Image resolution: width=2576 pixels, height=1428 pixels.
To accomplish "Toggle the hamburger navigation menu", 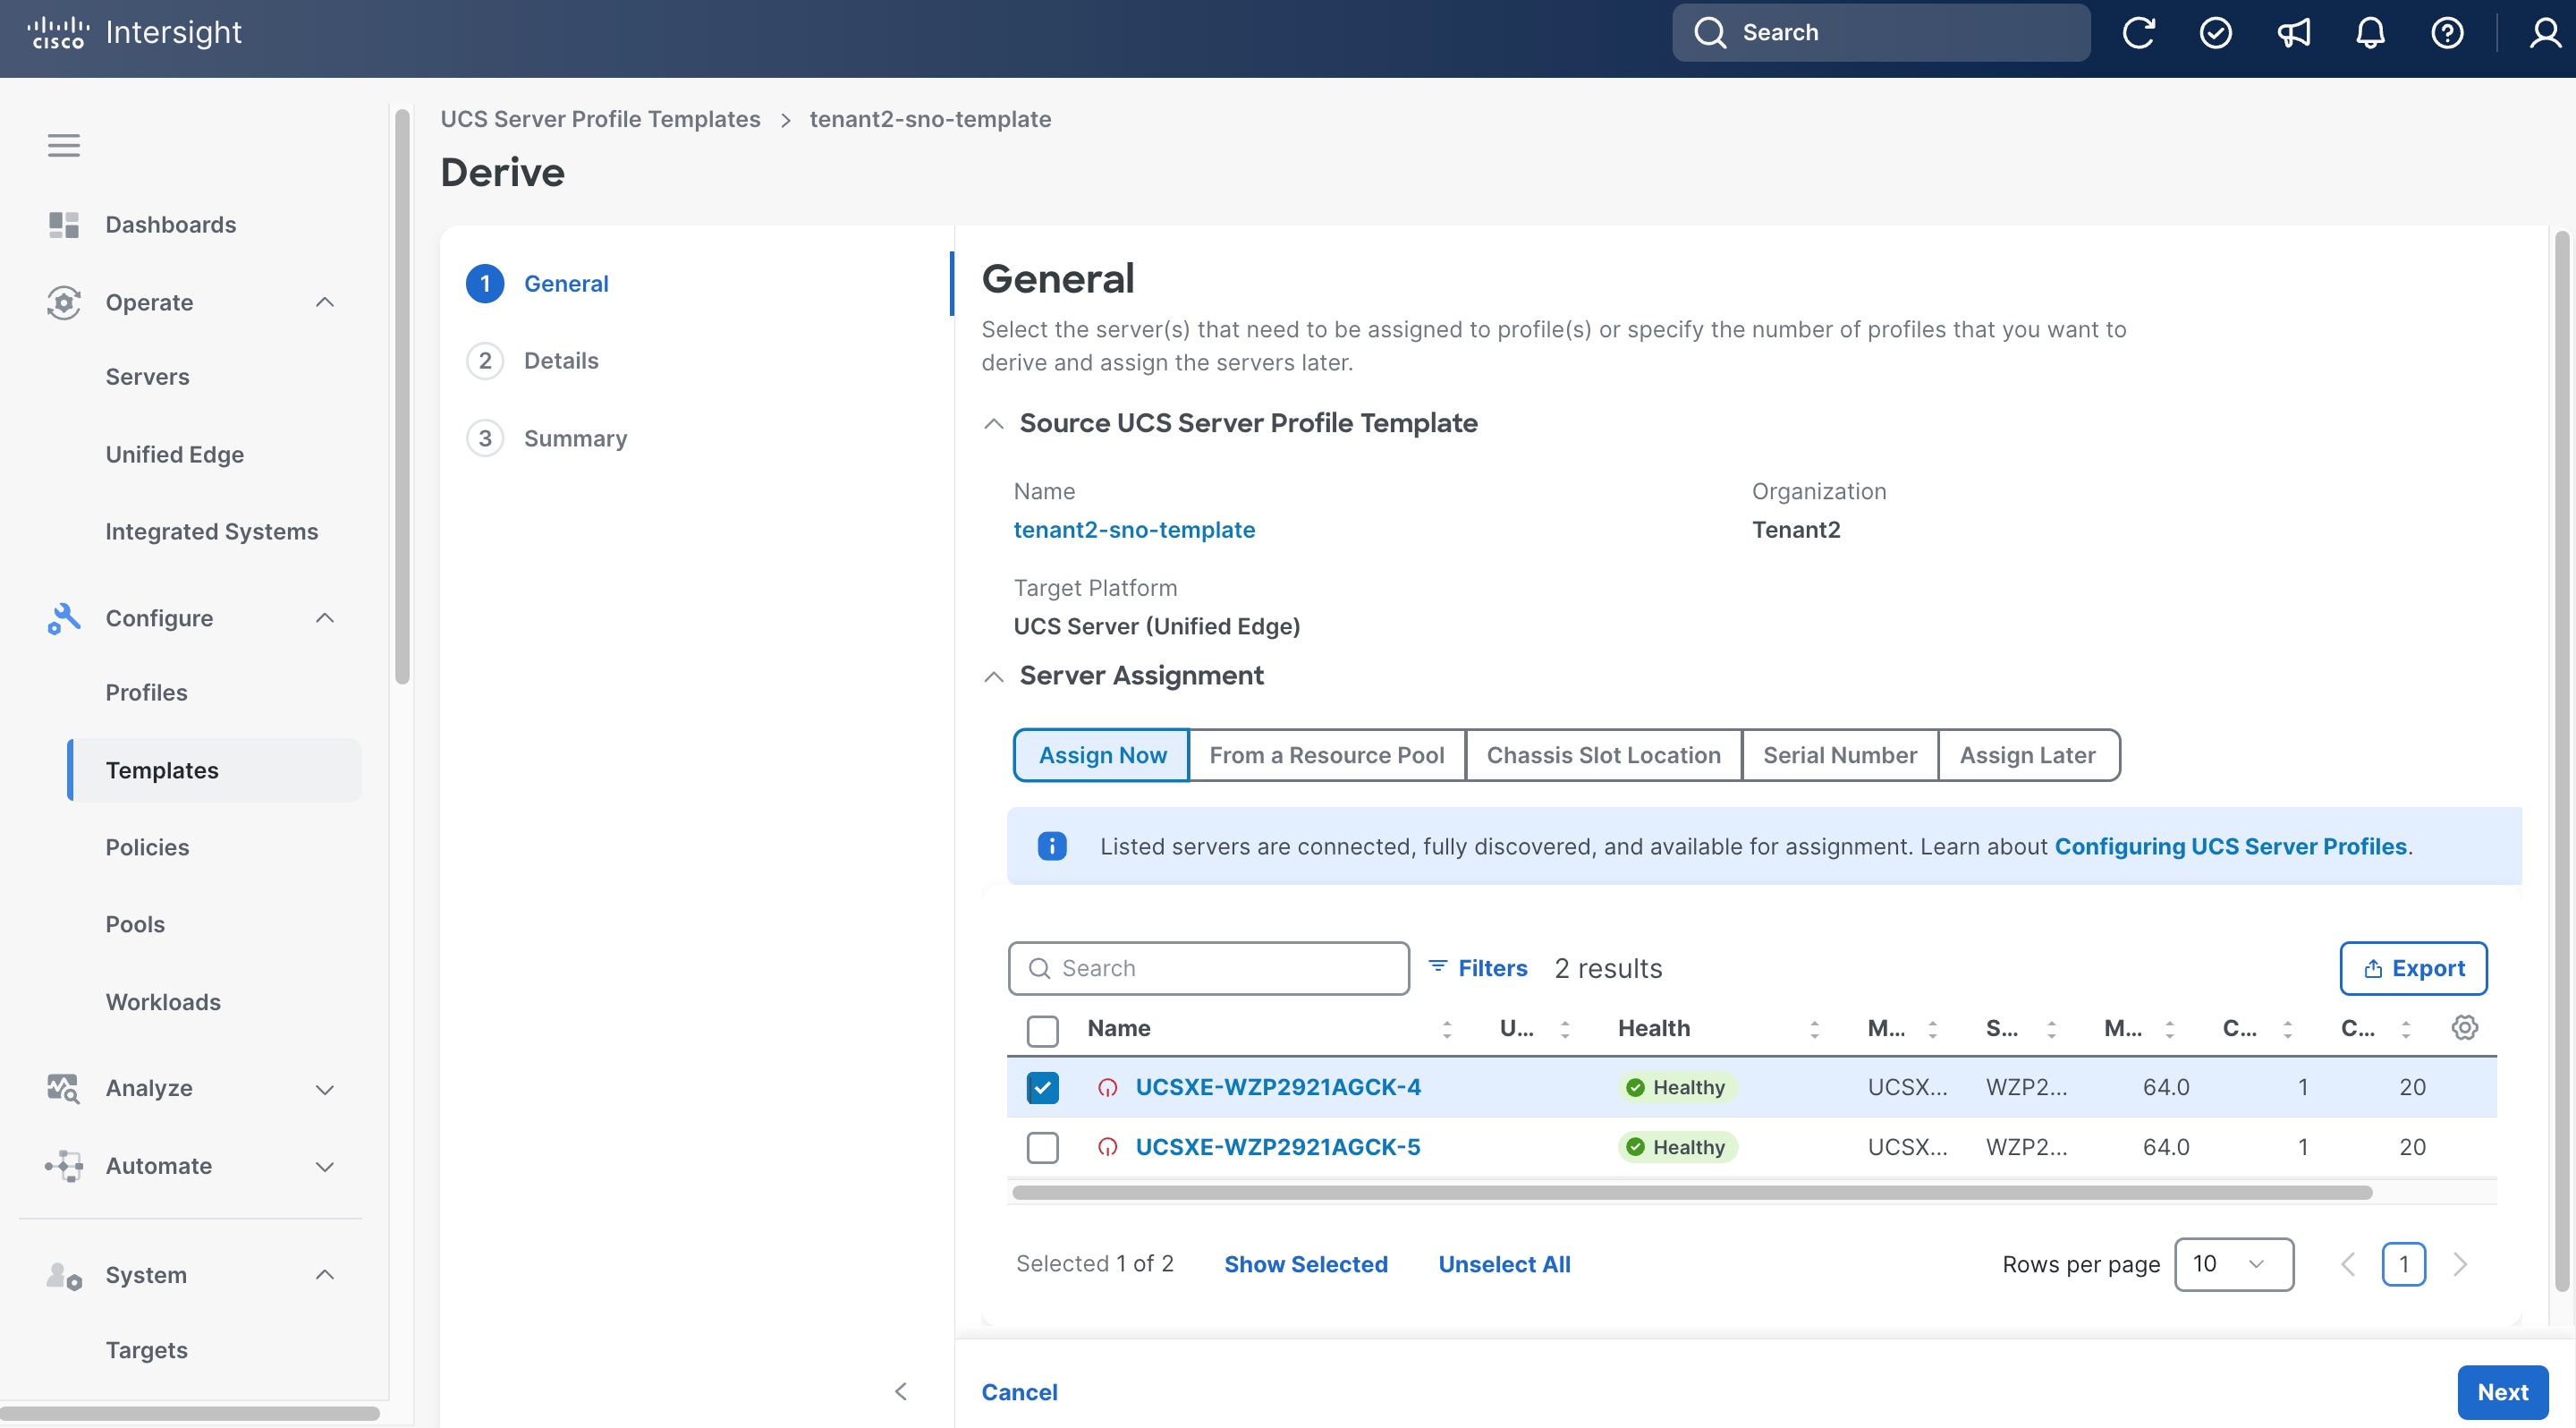I will pos(64,146).
